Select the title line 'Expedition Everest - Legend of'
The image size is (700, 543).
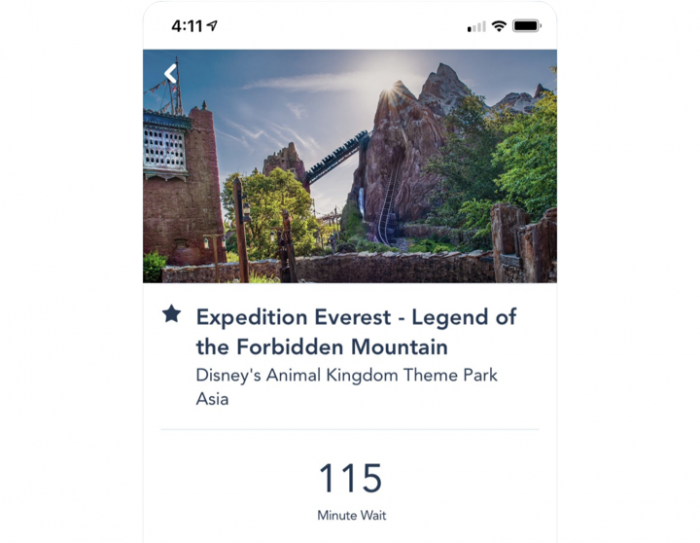pyautogui.click(x=356, y=317)
